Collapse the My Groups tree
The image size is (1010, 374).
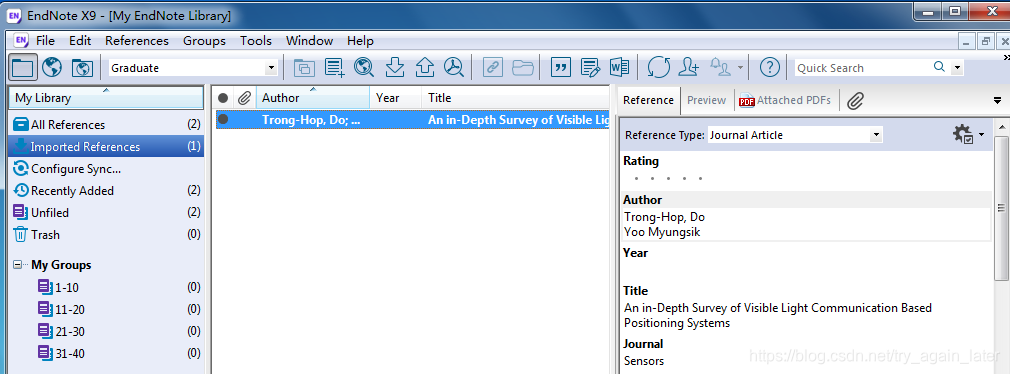tap(17, 265)
